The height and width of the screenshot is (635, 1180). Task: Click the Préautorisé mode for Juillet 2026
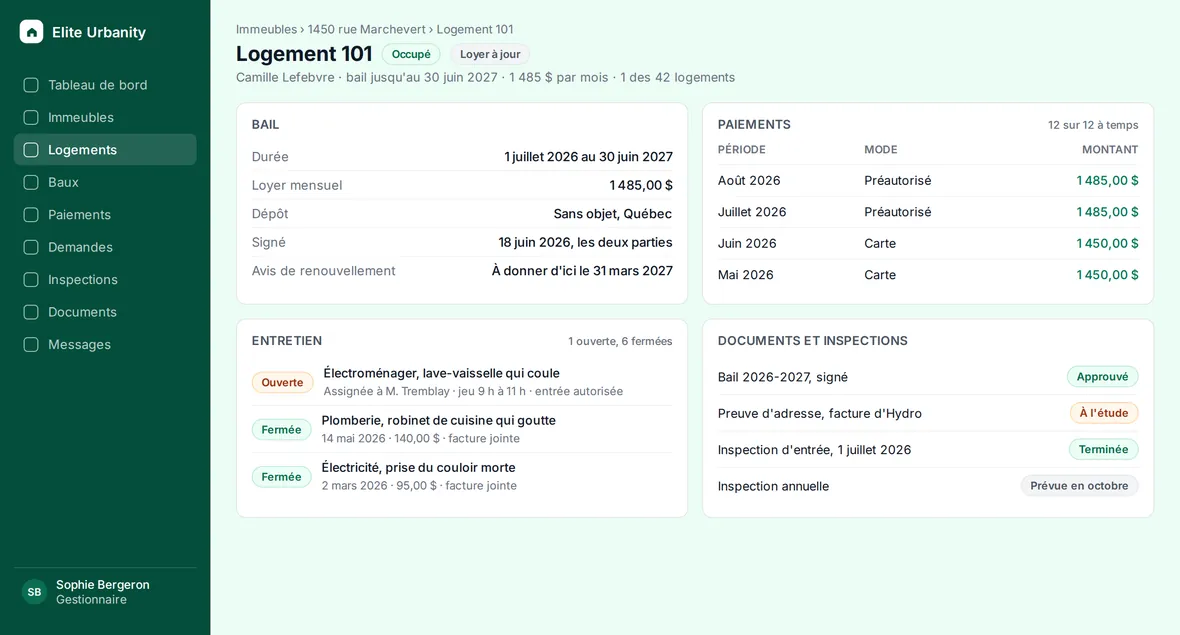tap(898, 212)
